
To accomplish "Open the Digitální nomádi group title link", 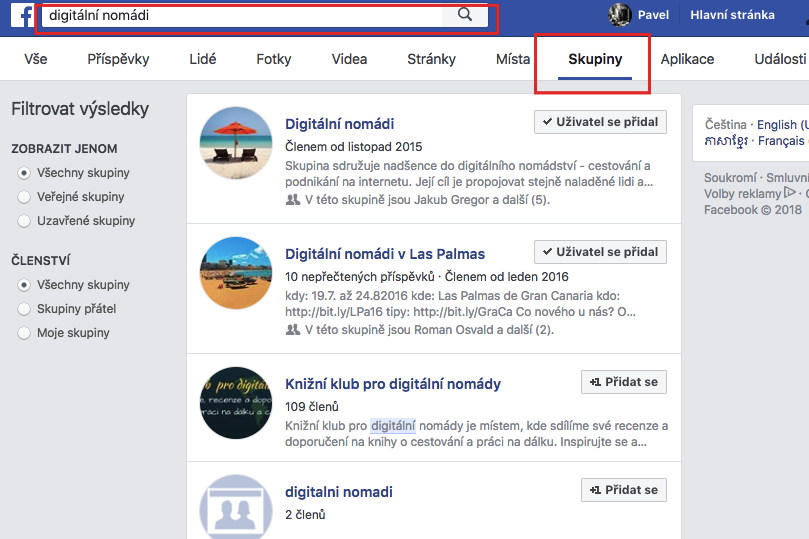I will (x=339, y=124).
